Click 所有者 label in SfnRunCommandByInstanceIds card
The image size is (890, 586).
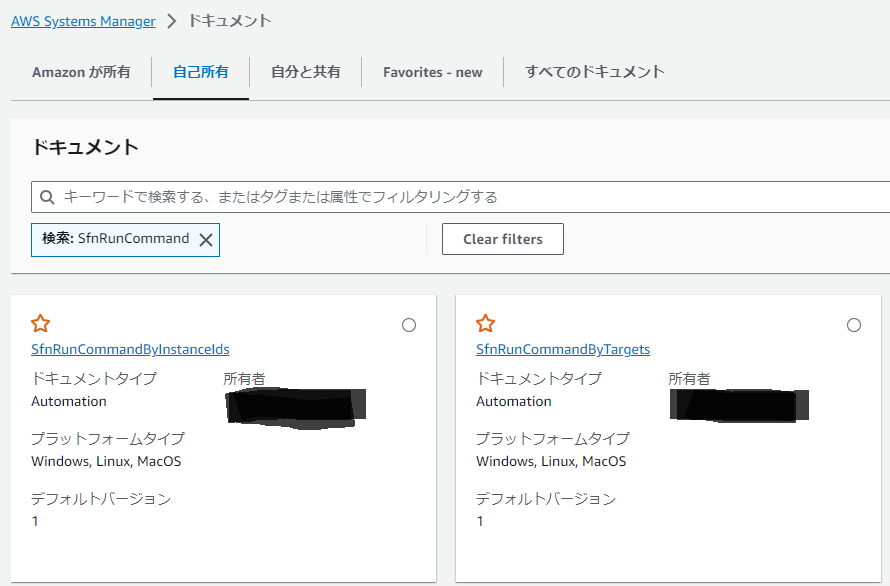click(244, 379)
